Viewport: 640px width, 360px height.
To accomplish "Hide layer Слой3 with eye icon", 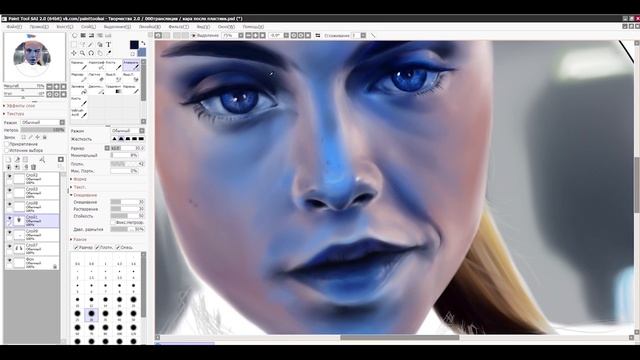I will pyautogui.click(x=10, y=190).
